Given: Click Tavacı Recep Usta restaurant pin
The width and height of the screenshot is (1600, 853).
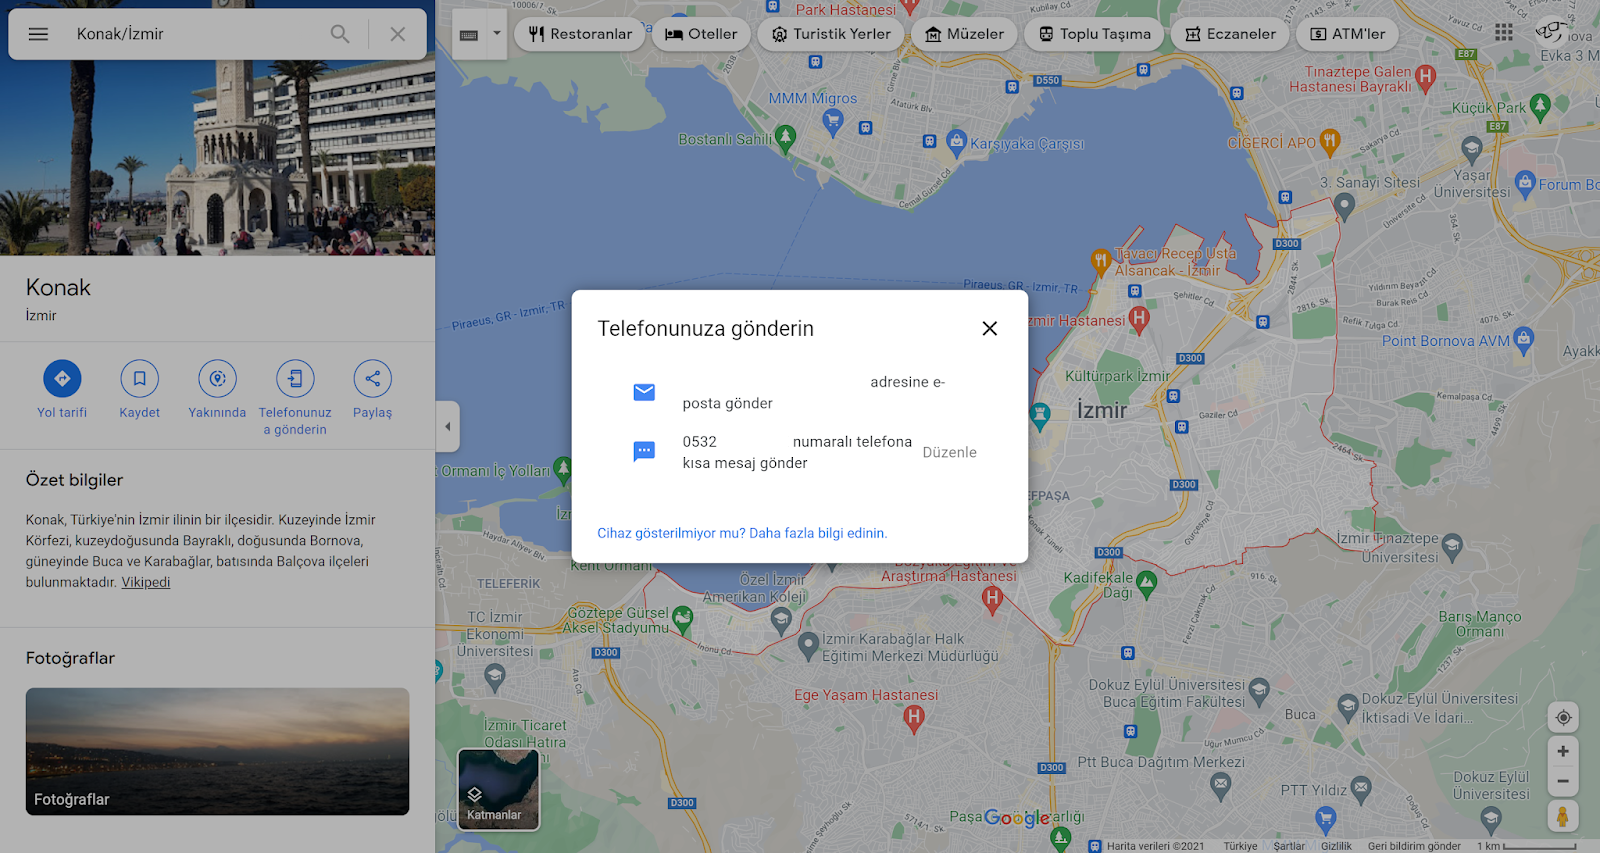Looking at the screenshot, I should coord(1101,263).
